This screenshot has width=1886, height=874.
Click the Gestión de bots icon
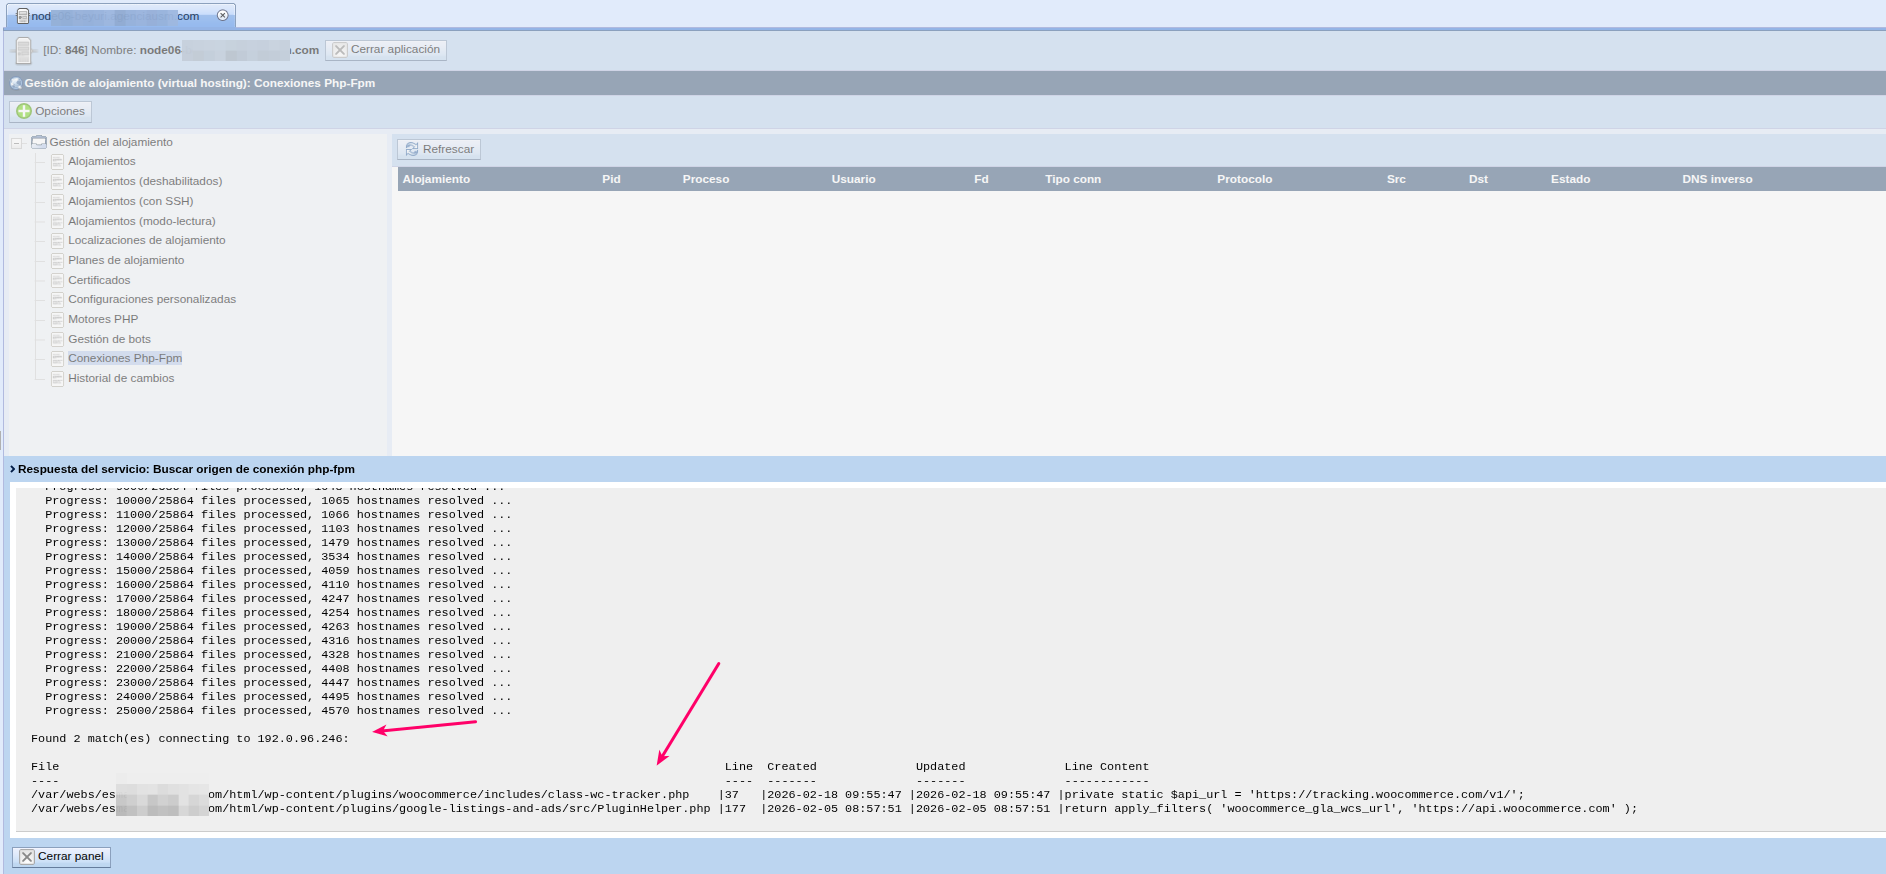58,340
